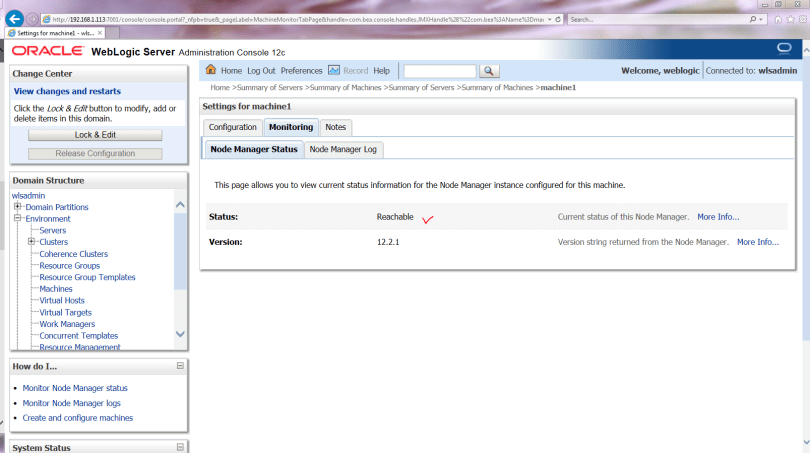
Task: Click More Info link for Status
Action: coord(718,217)
